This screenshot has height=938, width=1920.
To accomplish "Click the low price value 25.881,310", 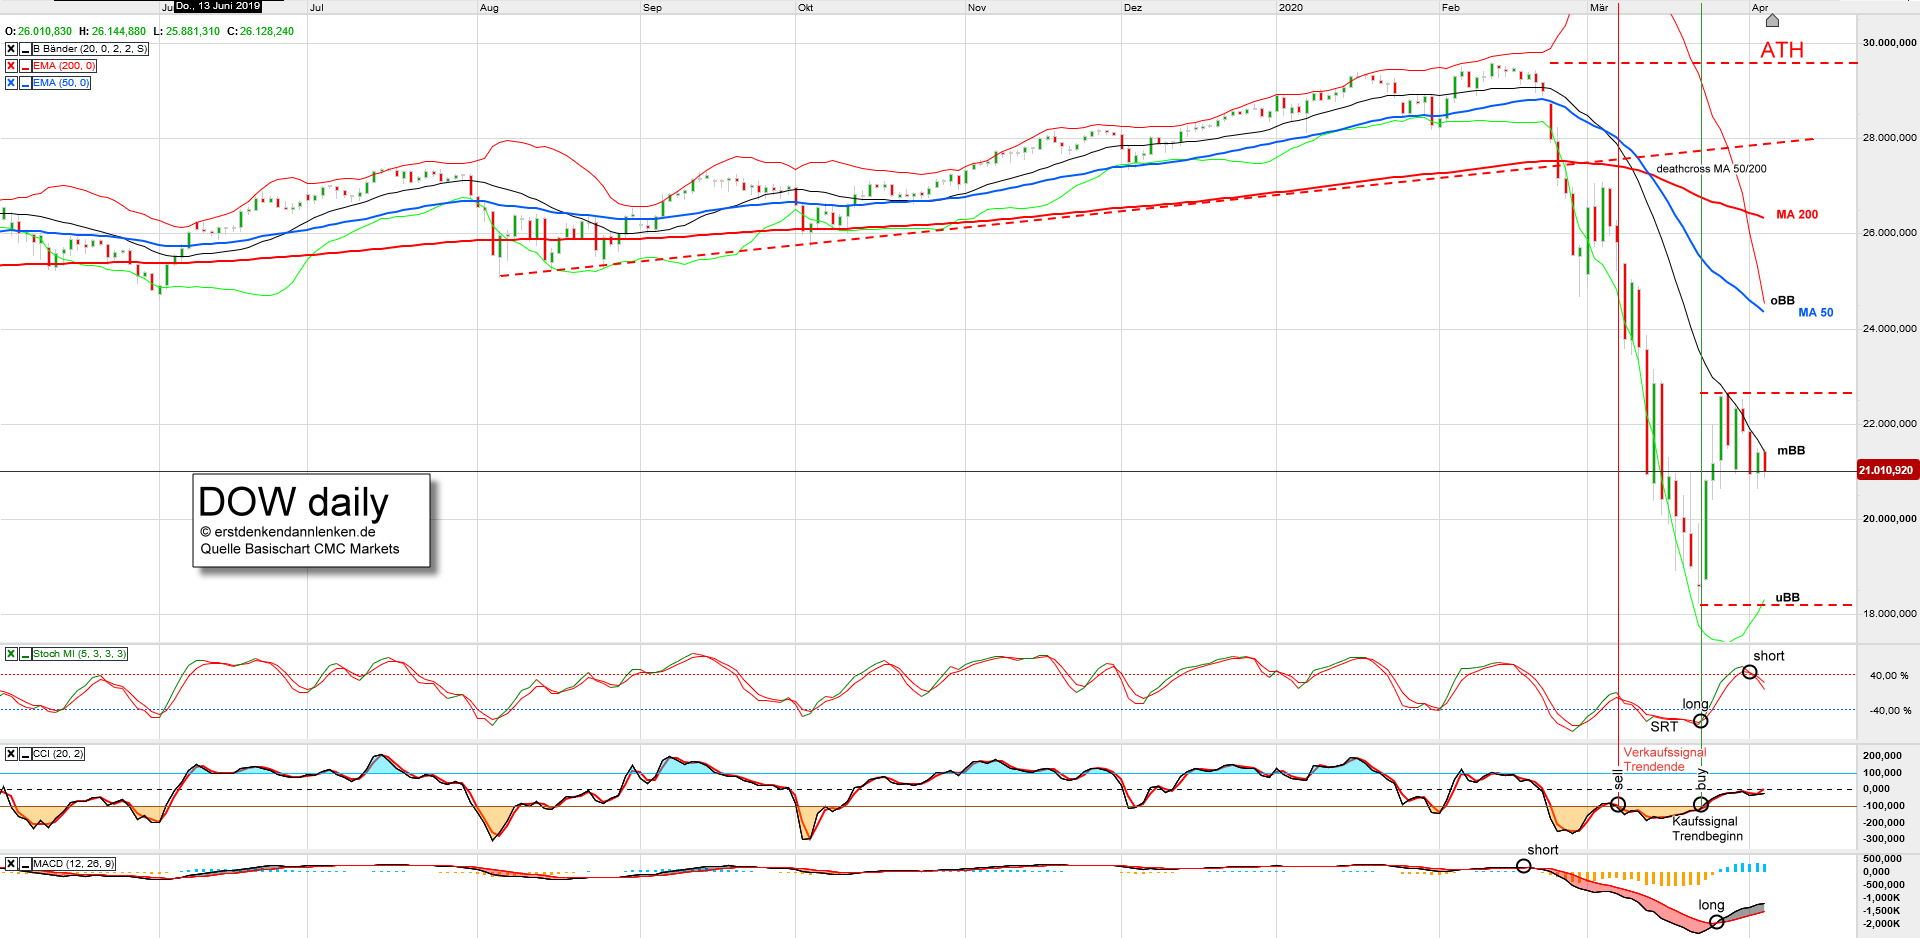I will pos(193,32).
